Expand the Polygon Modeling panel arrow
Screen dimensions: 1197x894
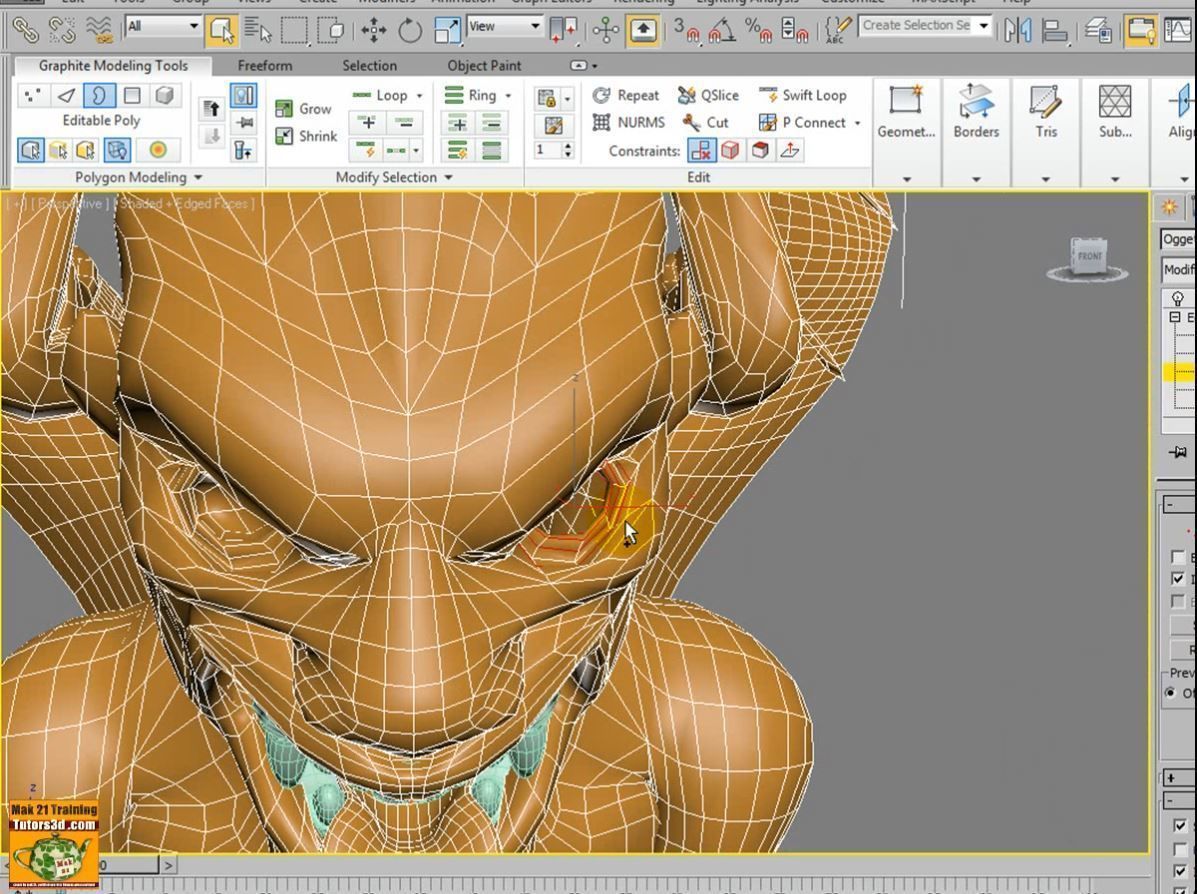[198, 177]
